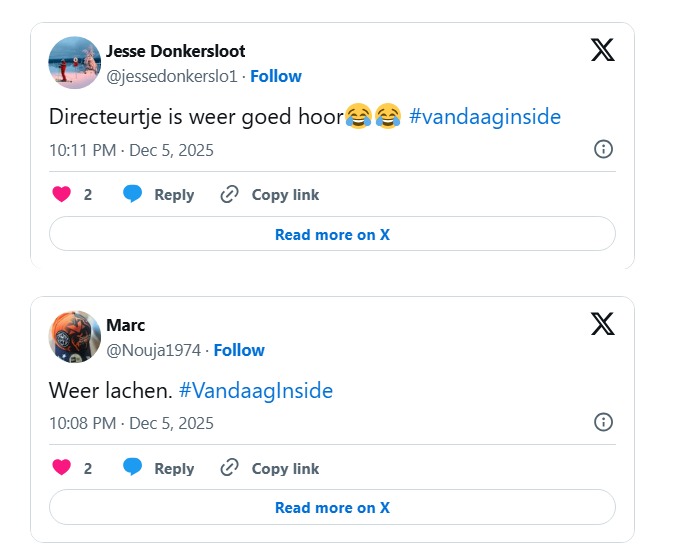The width and height of the screenshot is (678, 545).
Task: Follow @Nouja1974
Action: tap(239, 350)
